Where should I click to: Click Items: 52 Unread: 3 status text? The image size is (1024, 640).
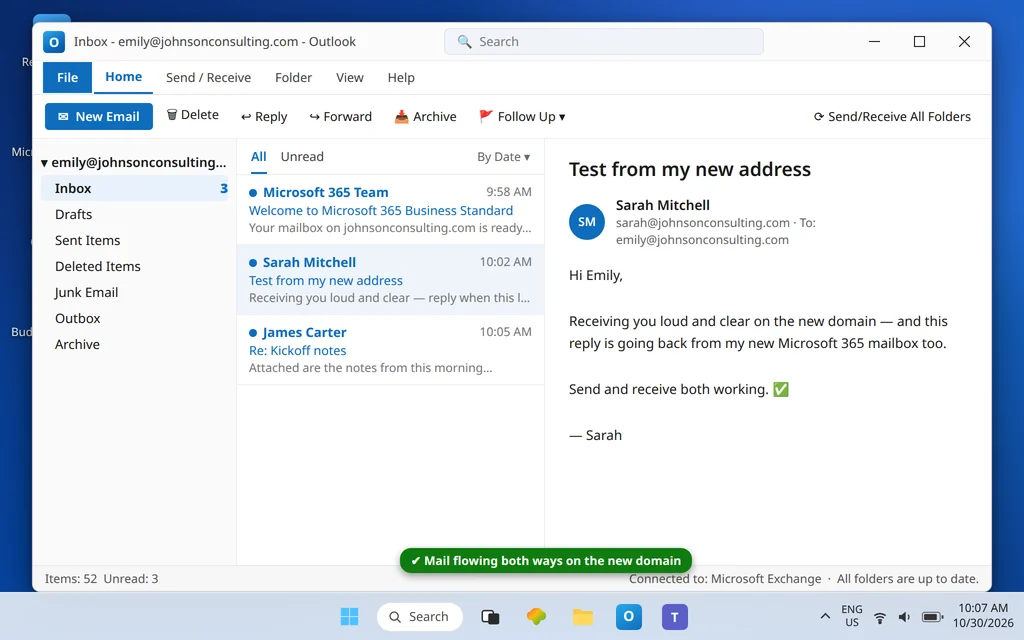[101, 579]
